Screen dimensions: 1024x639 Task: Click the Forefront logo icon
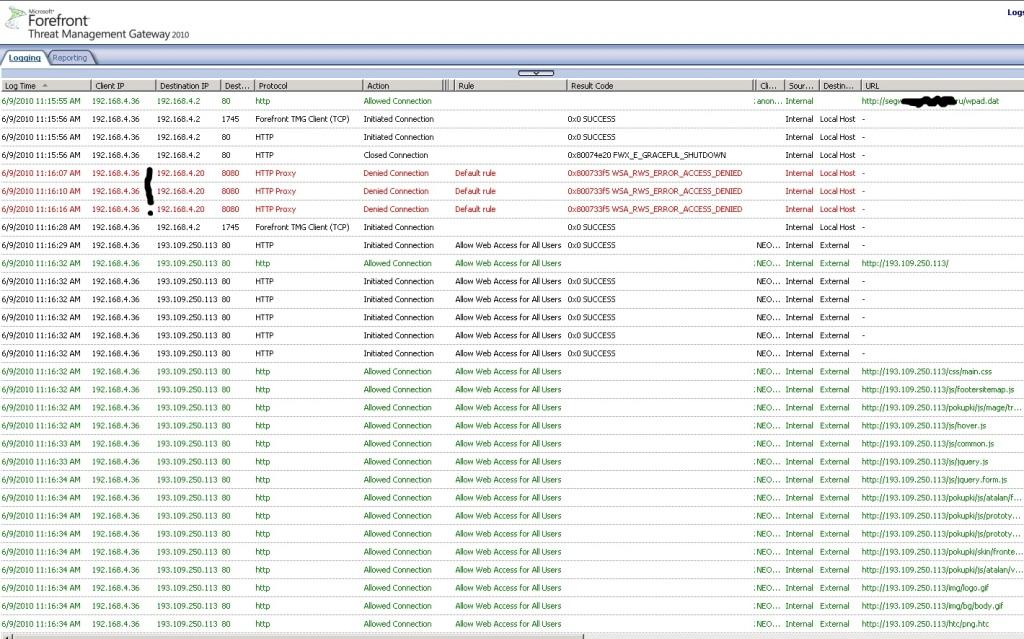tap(14, 18)
